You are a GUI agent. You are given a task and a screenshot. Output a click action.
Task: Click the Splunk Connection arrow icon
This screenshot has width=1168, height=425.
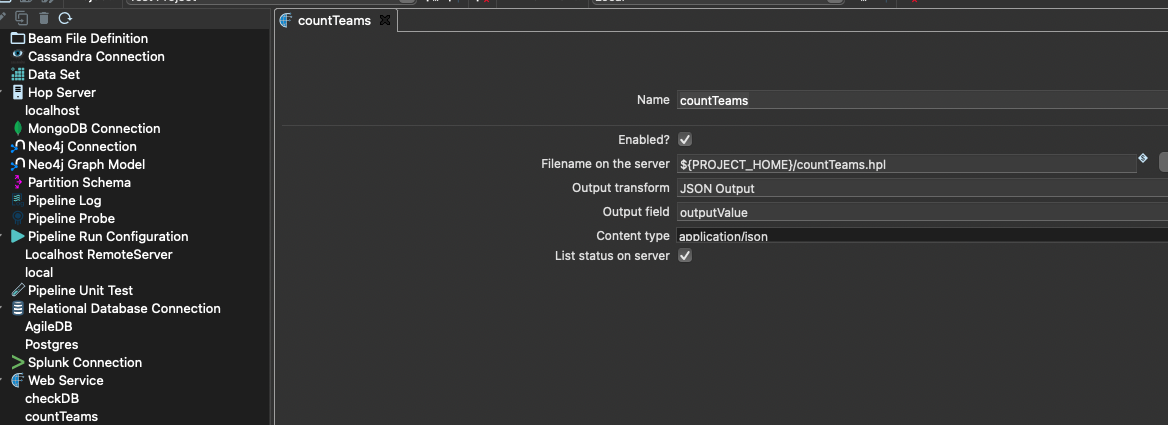point(18,362)
